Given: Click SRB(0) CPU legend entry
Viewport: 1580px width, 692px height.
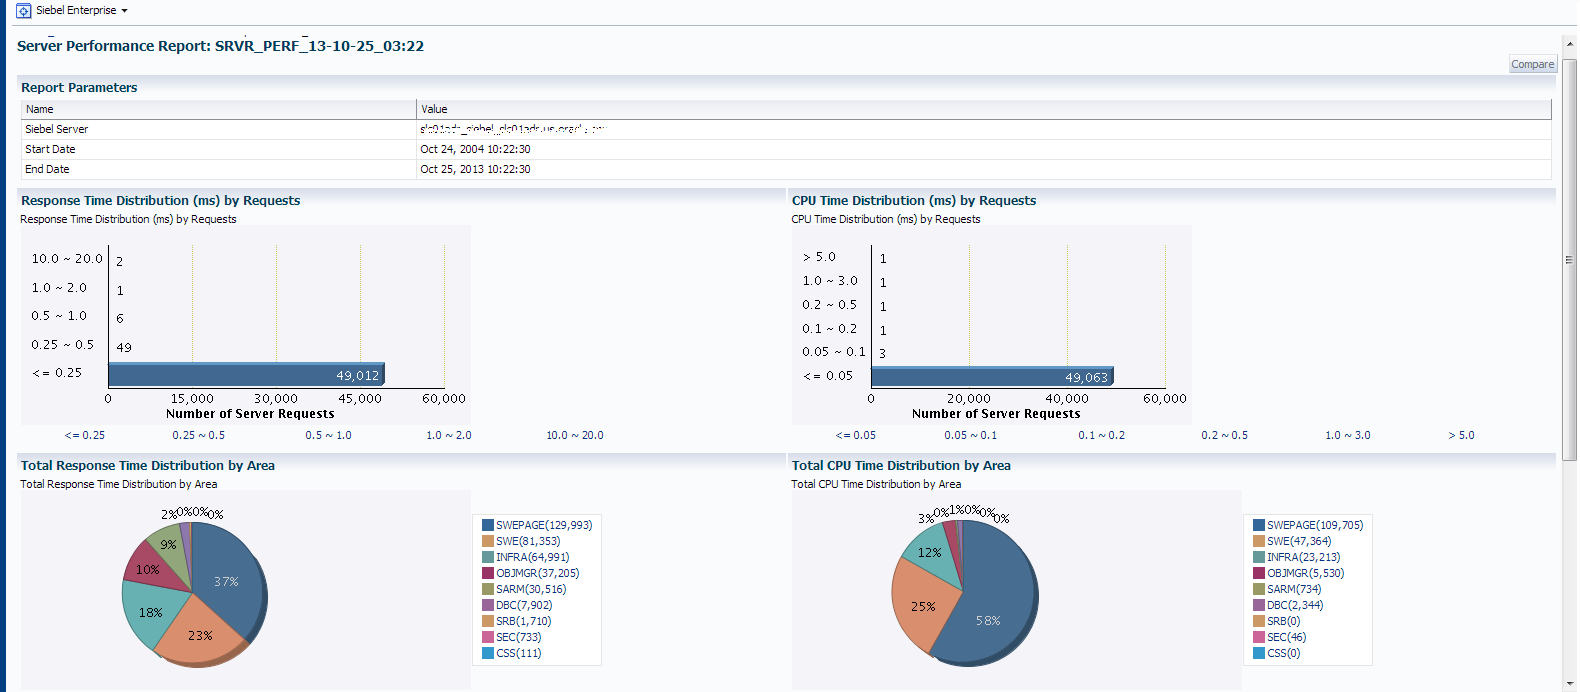Looking at the screenshot, I should 1283,621.
